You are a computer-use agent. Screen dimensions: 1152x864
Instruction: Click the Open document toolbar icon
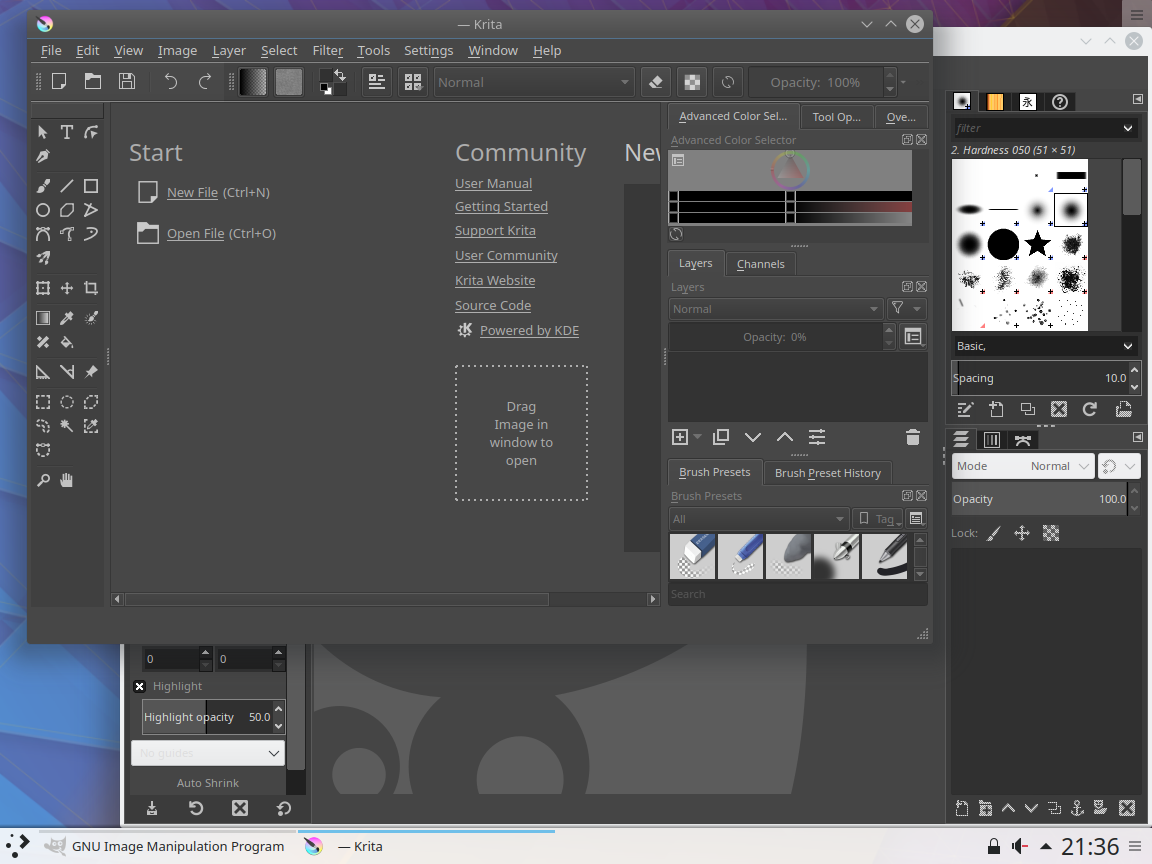click(x=93, y=82)
